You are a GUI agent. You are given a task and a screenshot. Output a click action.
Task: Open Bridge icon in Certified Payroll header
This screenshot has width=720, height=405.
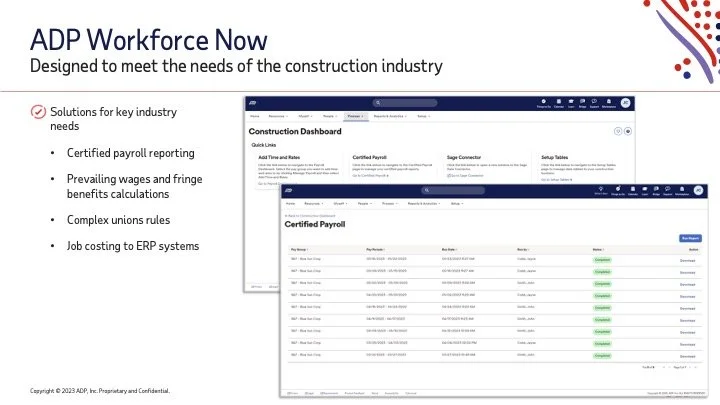point(656,191)
